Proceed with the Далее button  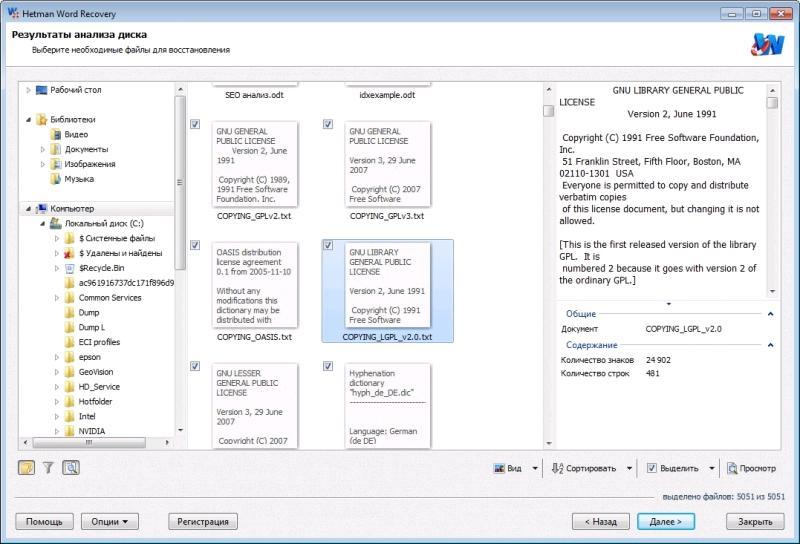click(666, 522)
